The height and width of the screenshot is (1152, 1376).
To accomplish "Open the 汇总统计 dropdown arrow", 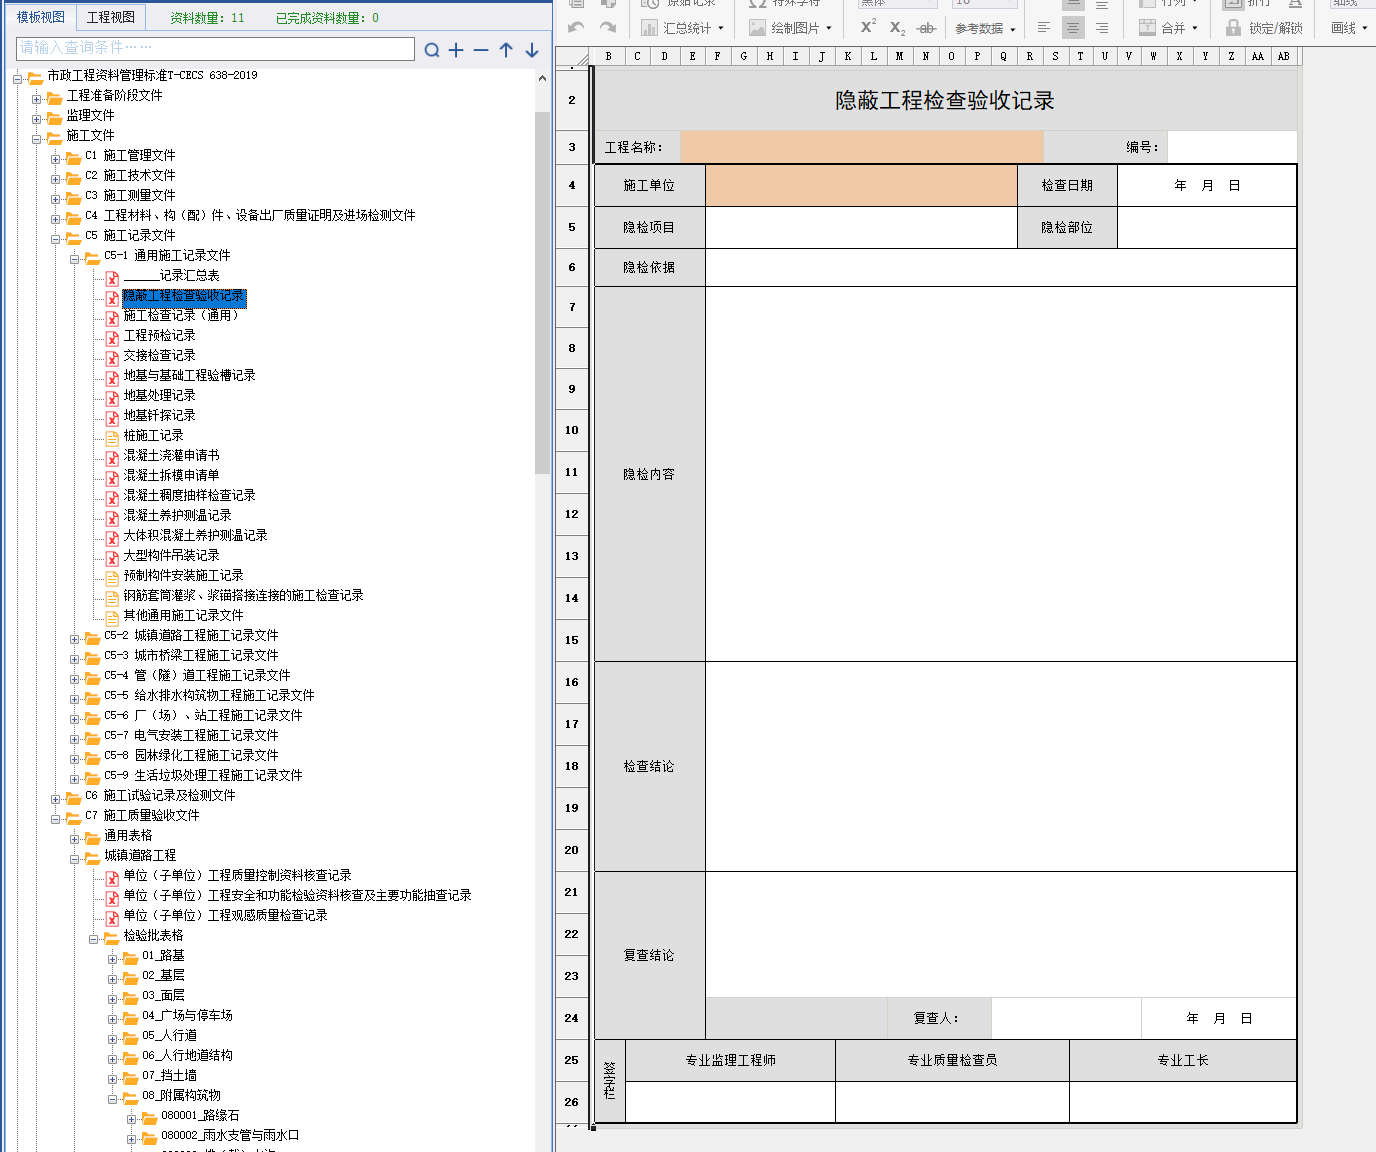I will tap(721, 29).
